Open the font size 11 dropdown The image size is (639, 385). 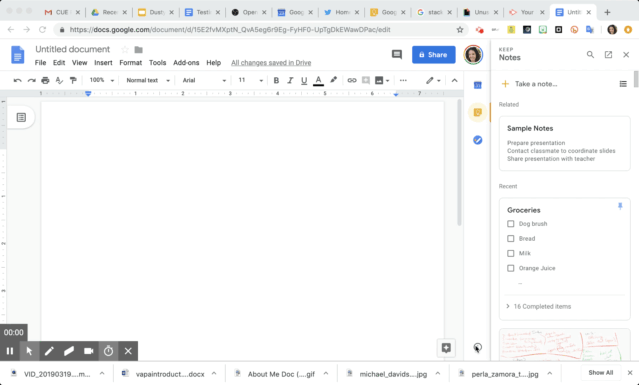click(251, 80)
